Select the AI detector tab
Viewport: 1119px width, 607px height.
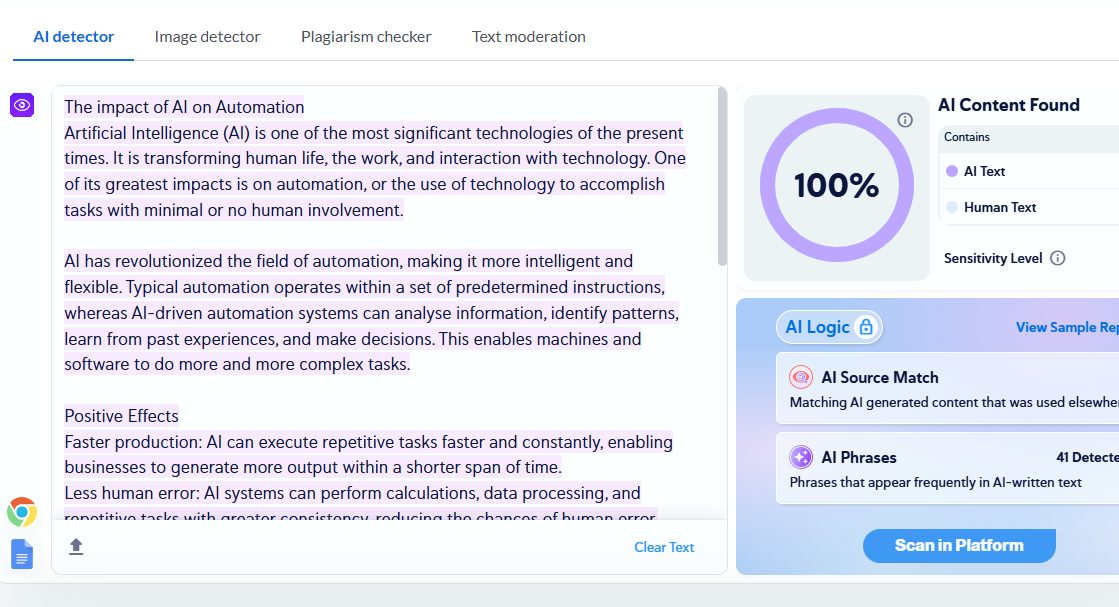[x=74, y=36]
